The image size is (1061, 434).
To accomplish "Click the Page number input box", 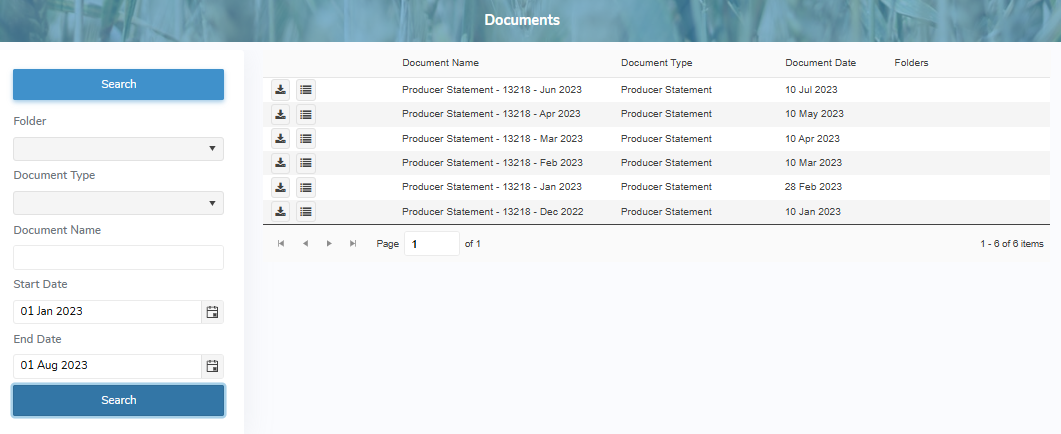I will (x=431, y=244).
